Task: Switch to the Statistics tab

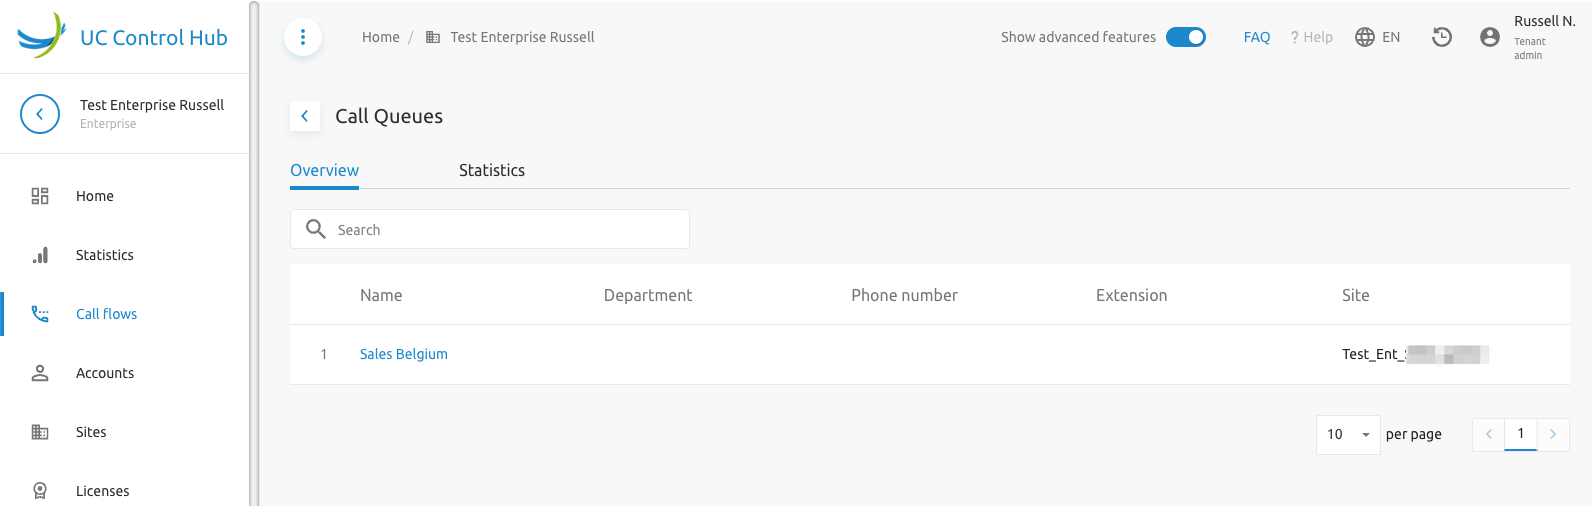Action: (x=492, y=170)
